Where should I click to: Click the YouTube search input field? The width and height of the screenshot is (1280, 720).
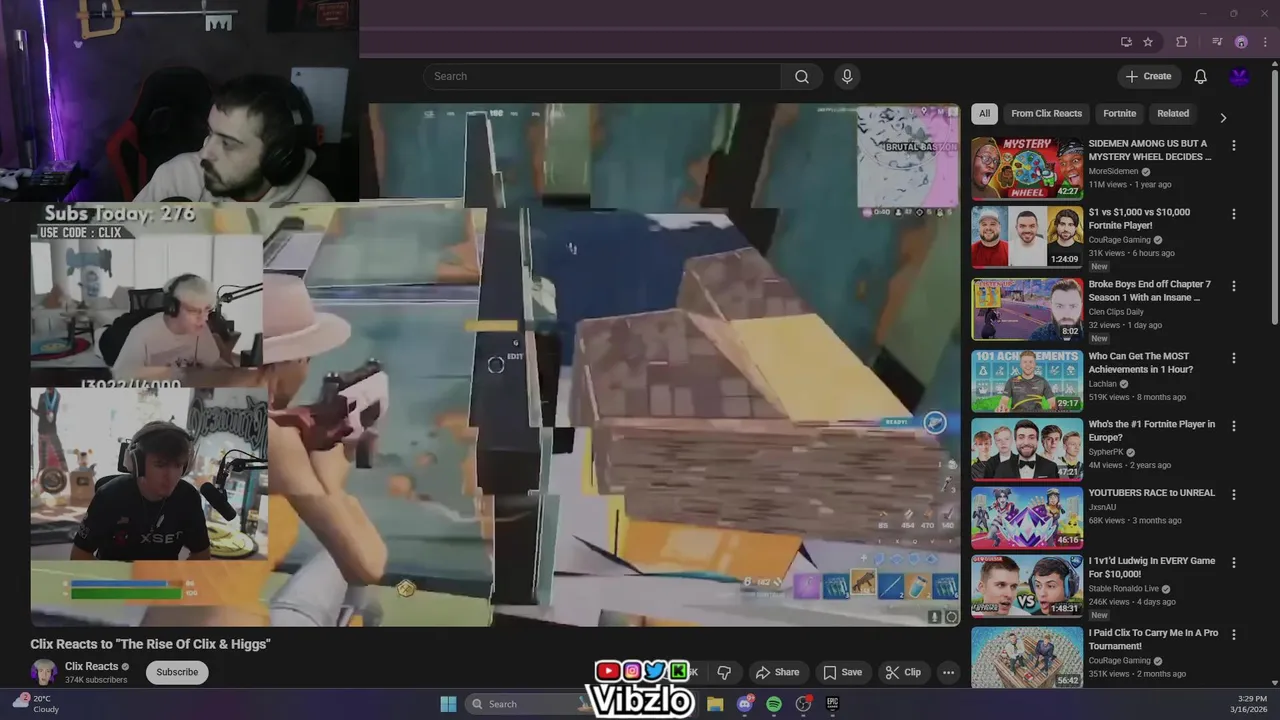[x=602, y=76]
